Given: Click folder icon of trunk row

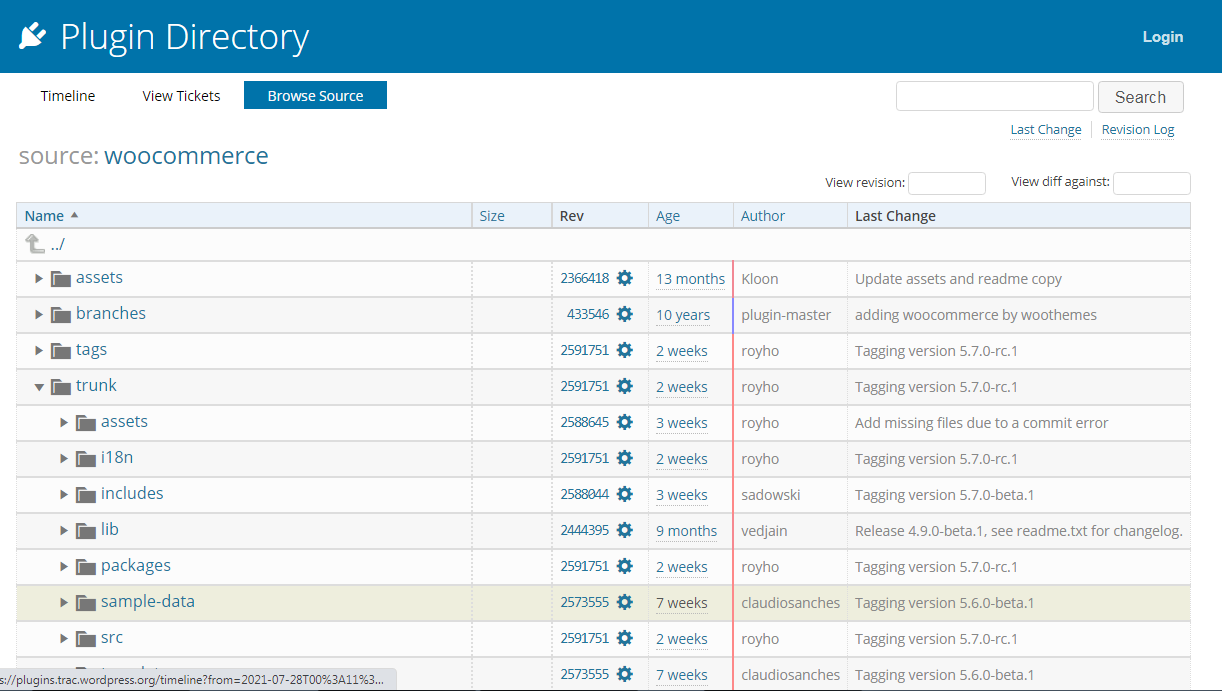Looking at the screenshot, I should coord(61,386).
